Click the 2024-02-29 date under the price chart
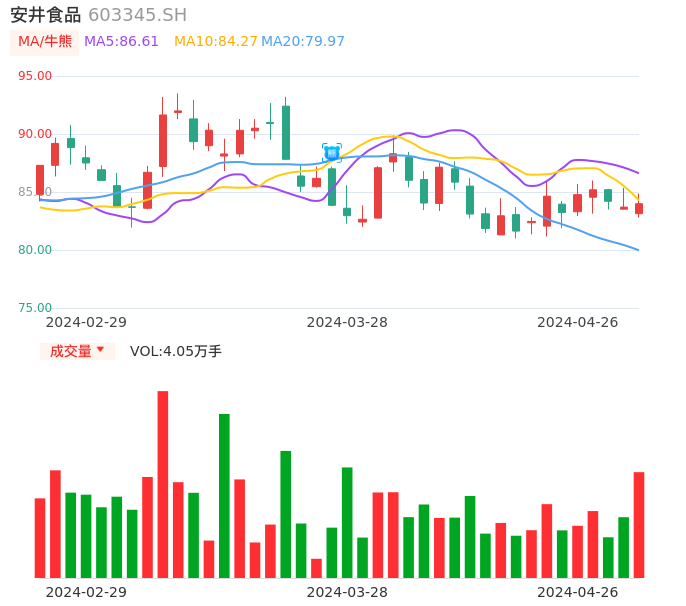 click(x=86, y=322)
